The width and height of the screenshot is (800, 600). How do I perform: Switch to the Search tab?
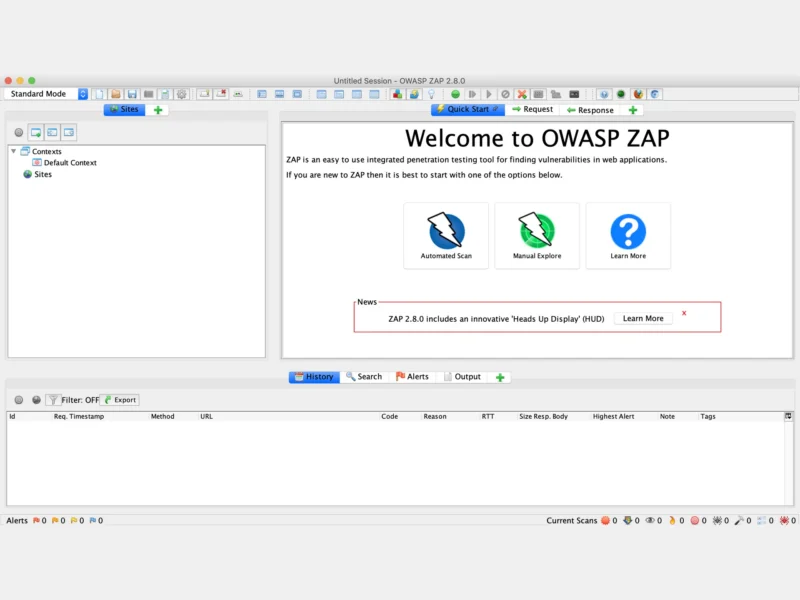[364, 377]
